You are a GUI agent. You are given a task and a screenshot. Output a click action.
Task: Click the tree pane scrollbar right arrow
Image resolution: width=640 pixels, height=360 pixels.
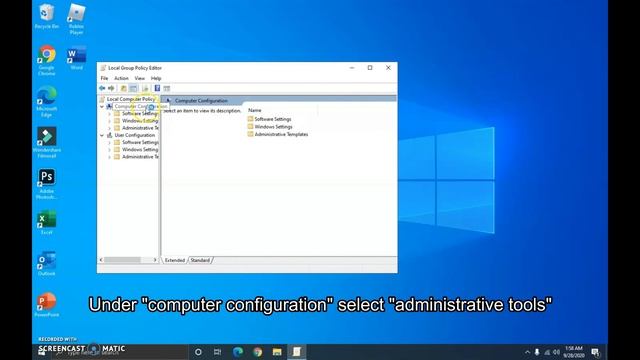click(x=155, y=260)
